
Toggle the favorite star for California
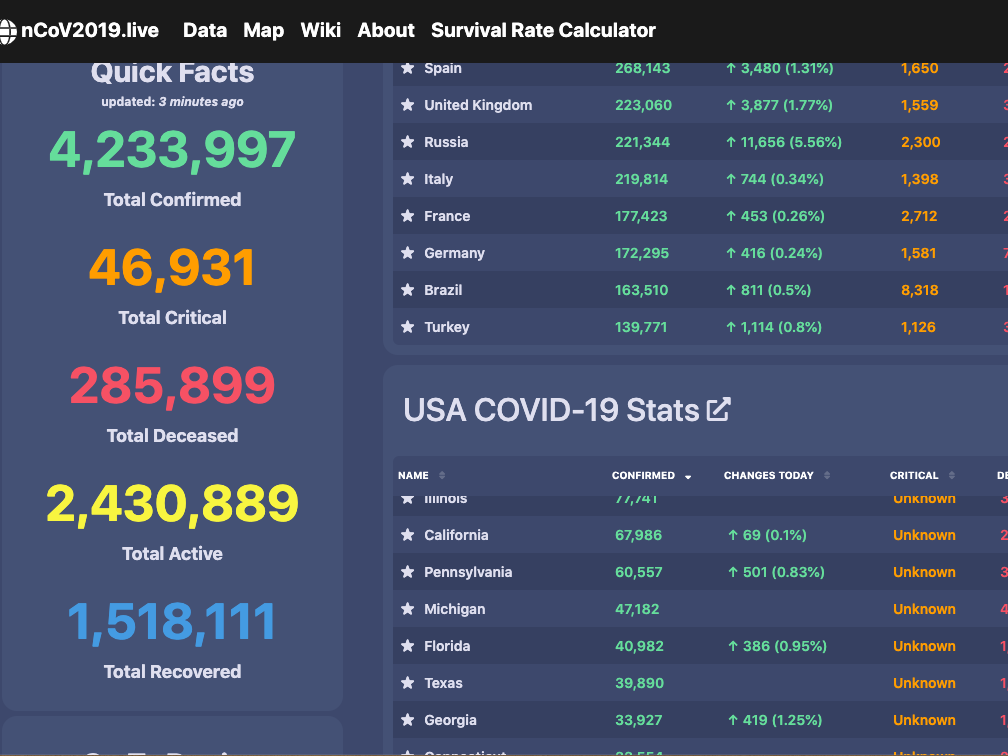pyautogui.click(x=407, y=535)
